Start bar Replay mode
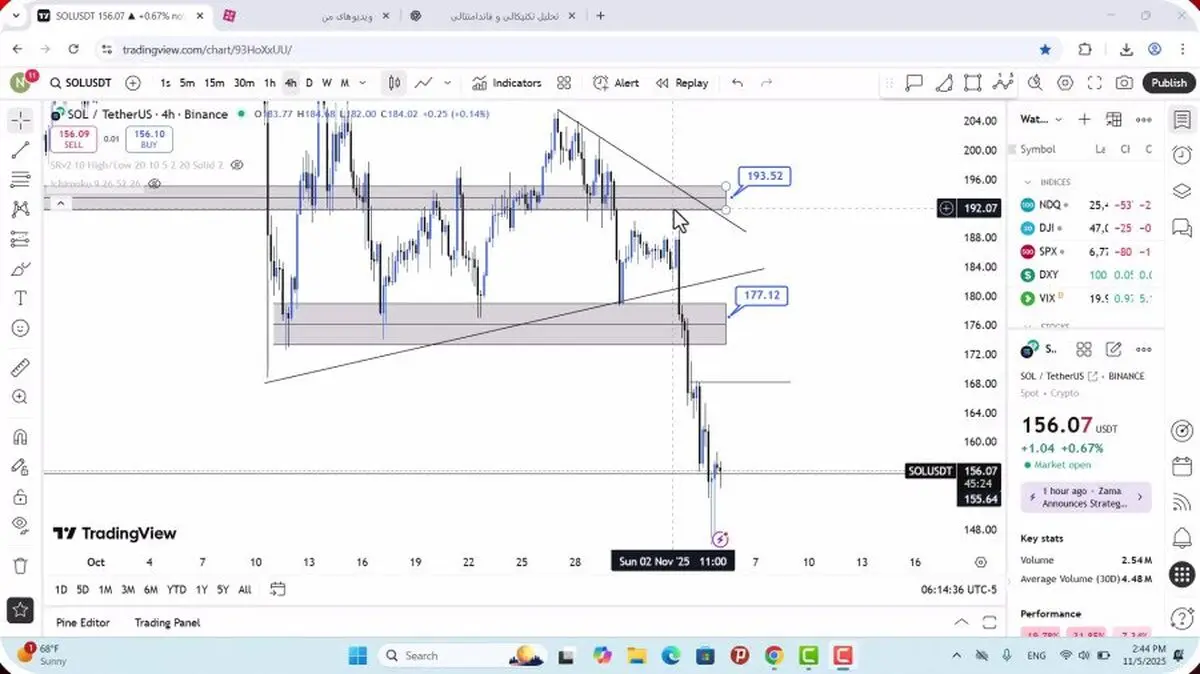 pos(682,83)
